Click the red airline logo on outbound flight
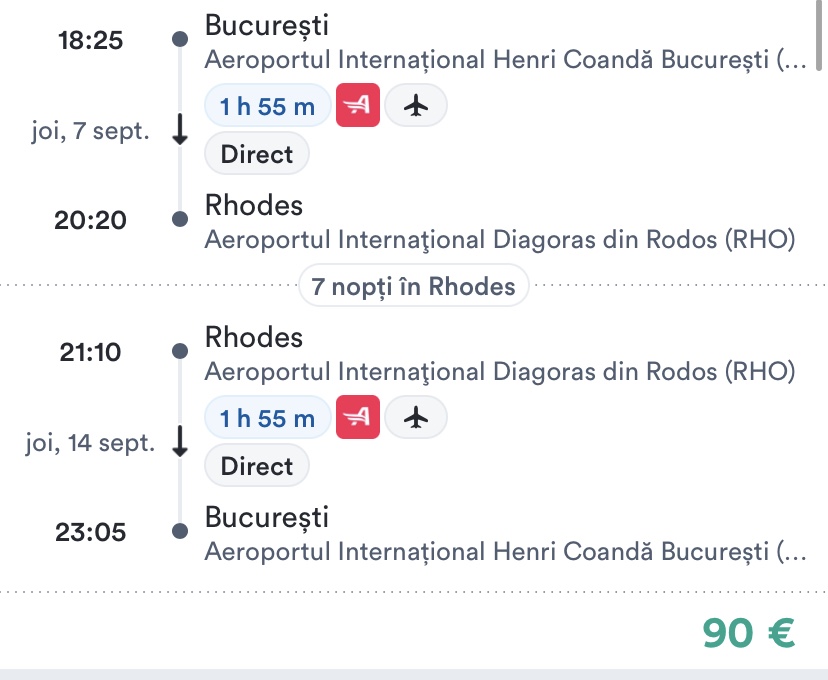Viewport: 828px width, 680px height. click(x=357, y=105)
